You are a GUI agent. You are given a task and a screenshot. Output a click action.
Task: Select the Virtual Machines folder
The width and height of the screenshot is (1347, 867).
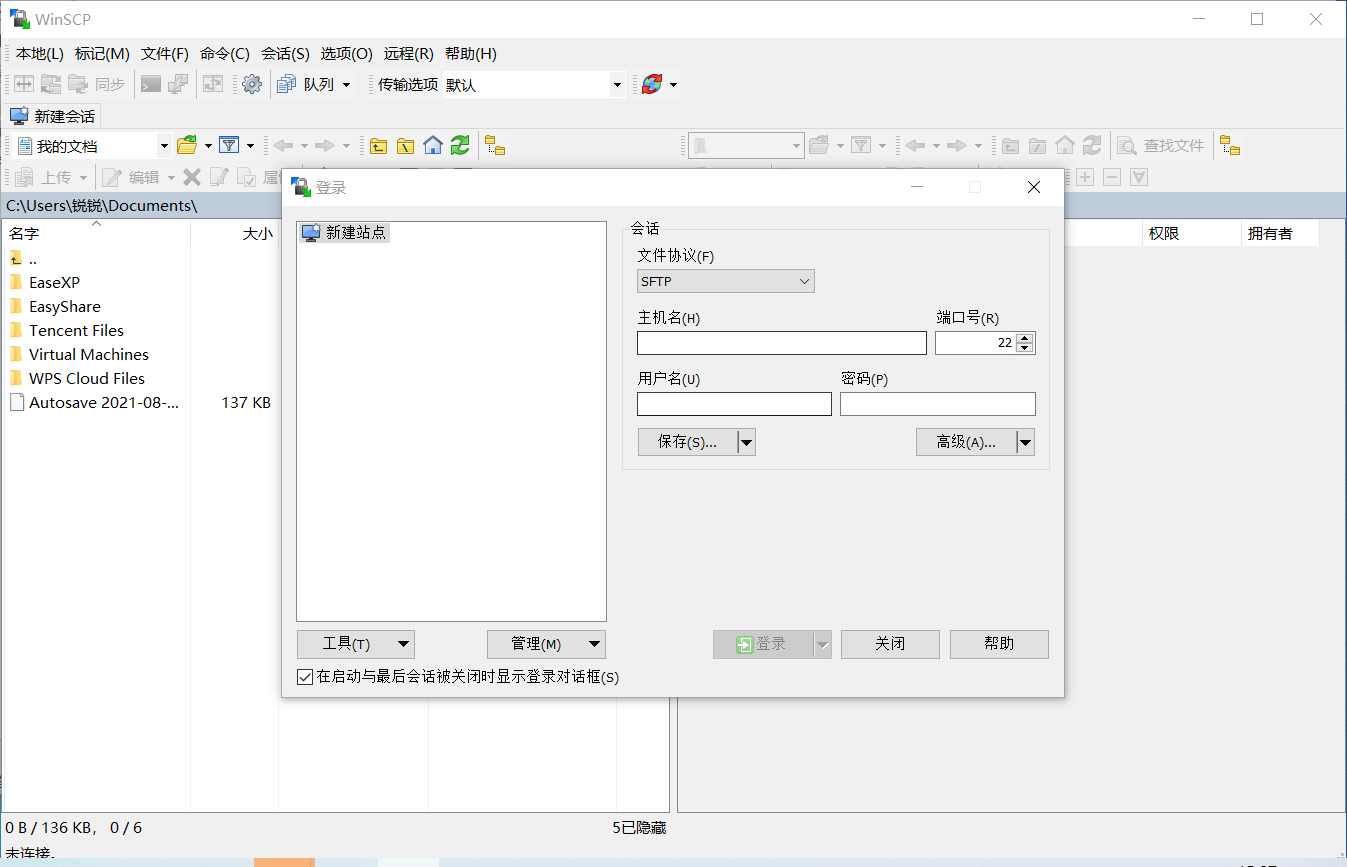[x=88, y=354]
